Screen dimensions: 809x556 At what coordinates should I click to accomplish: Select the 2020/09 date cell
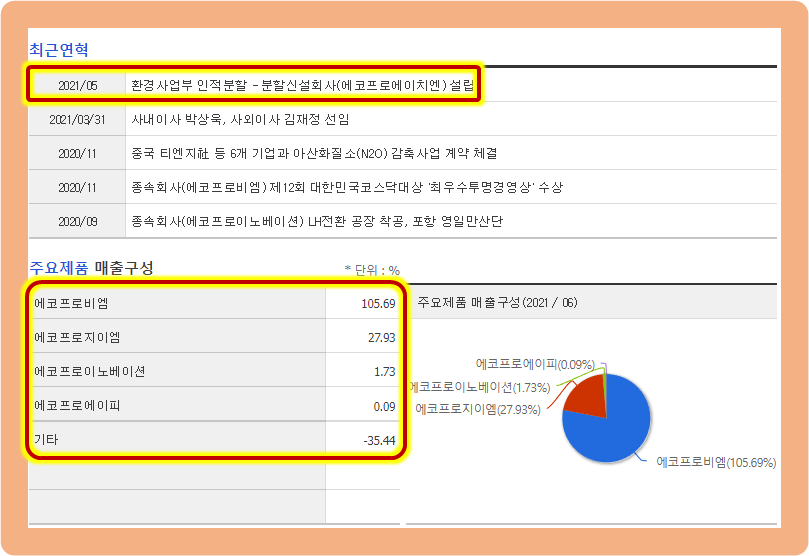pyautogui.click(x=77, y=222)
